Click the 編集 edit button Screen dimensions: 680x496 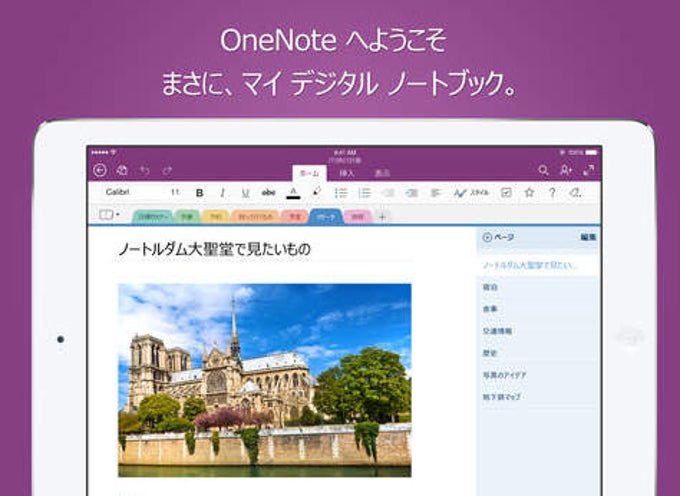[x=588, y=237]
